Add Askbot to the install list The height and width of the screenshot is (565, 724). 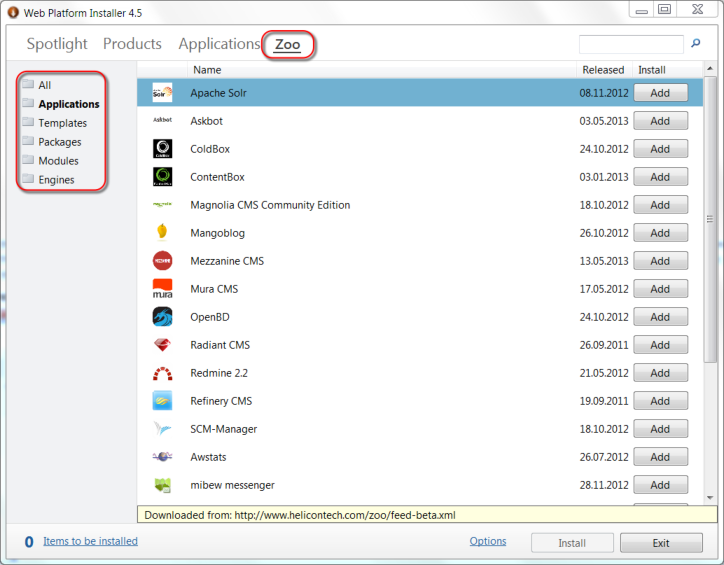pyautogui.click(x=660, y=121)
